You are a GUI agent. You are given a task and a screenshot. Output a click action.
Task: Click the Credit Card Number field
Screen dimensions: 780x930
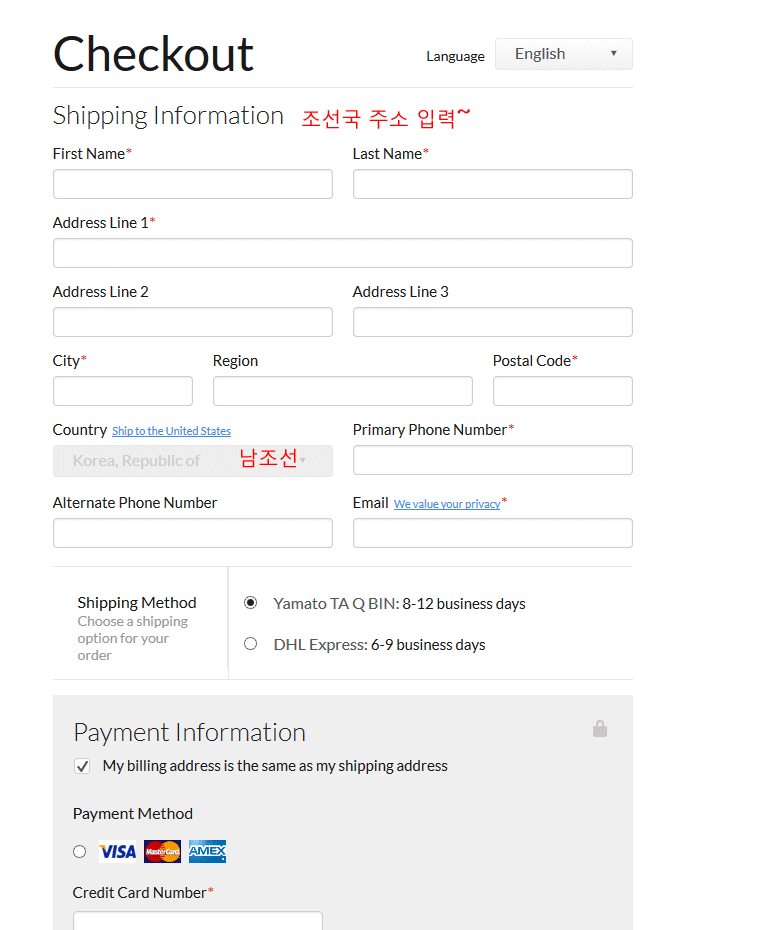[197, 920]
